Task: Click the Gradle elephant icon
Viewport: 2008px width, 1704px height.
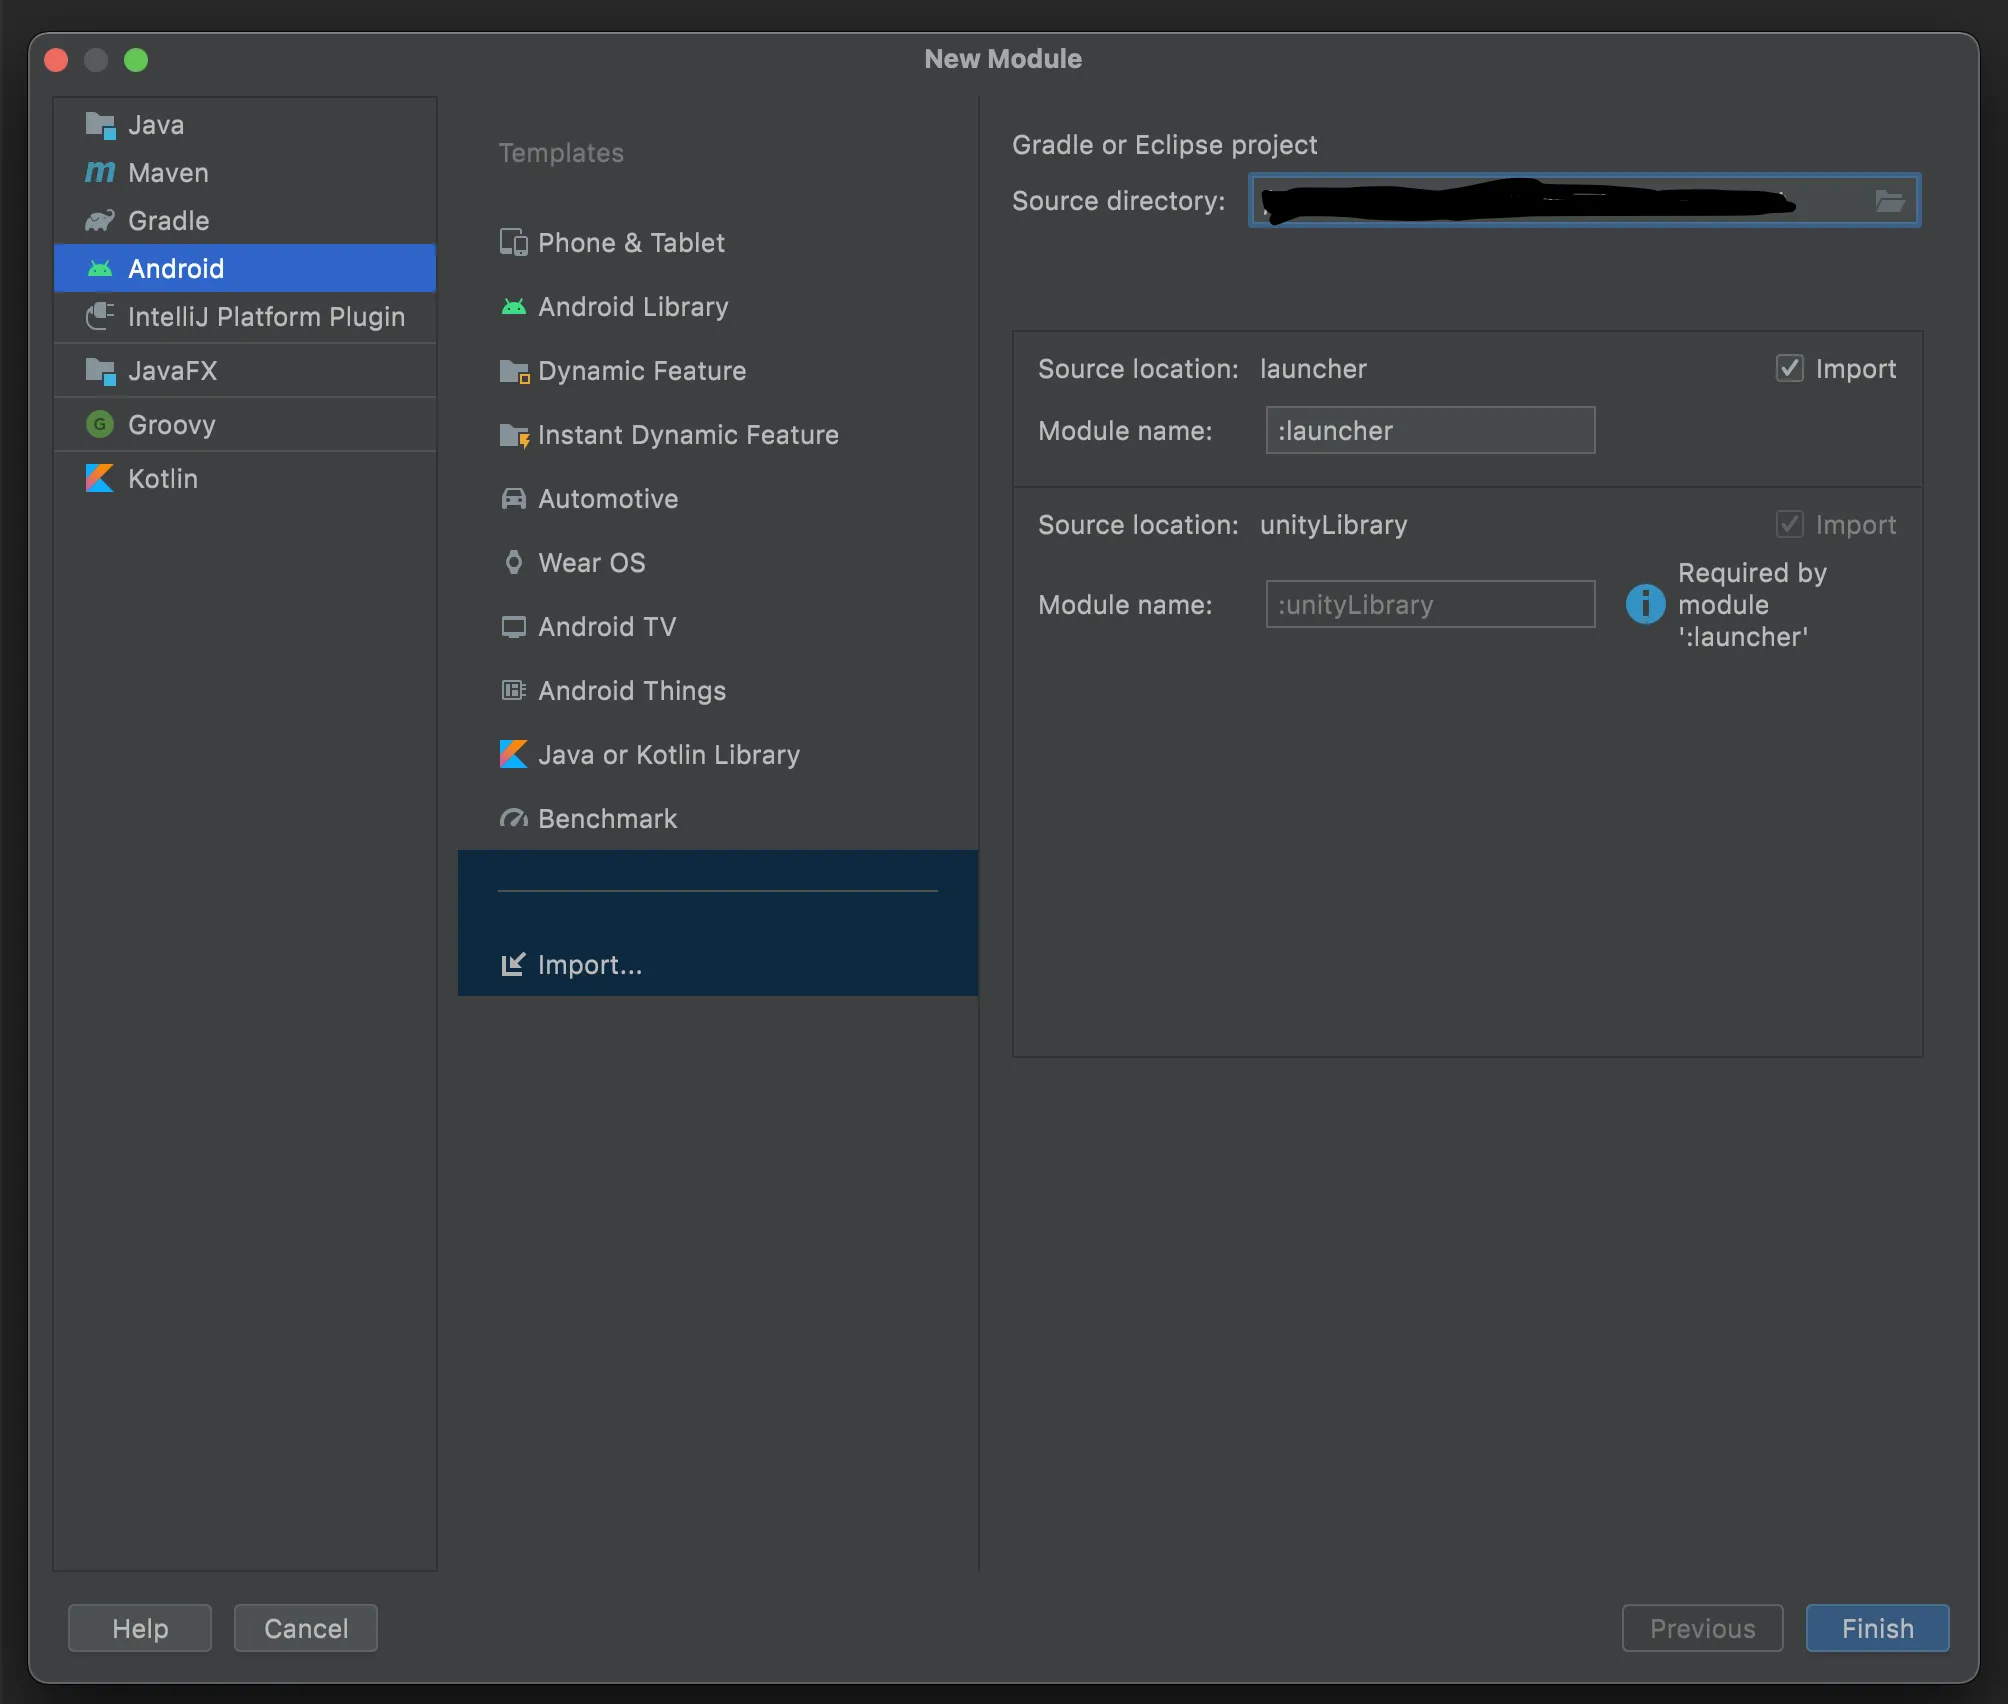Action: 100,221
